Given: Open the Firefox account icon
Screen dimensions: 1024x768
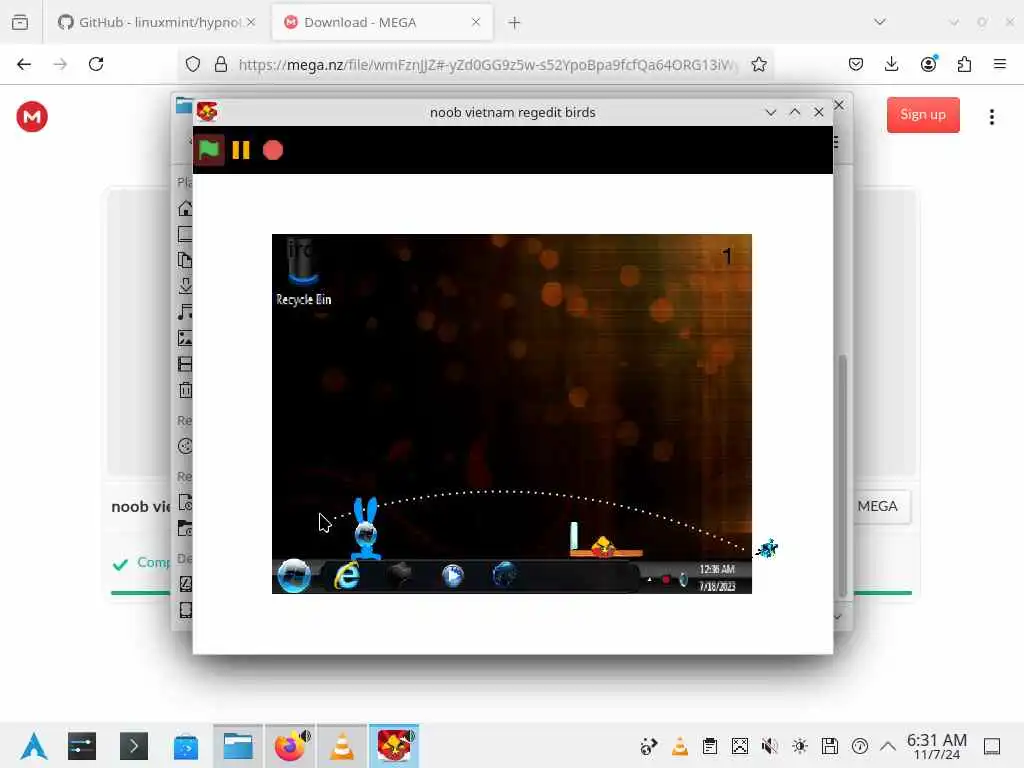Looking at the screenshot, I should click(928, 64).
